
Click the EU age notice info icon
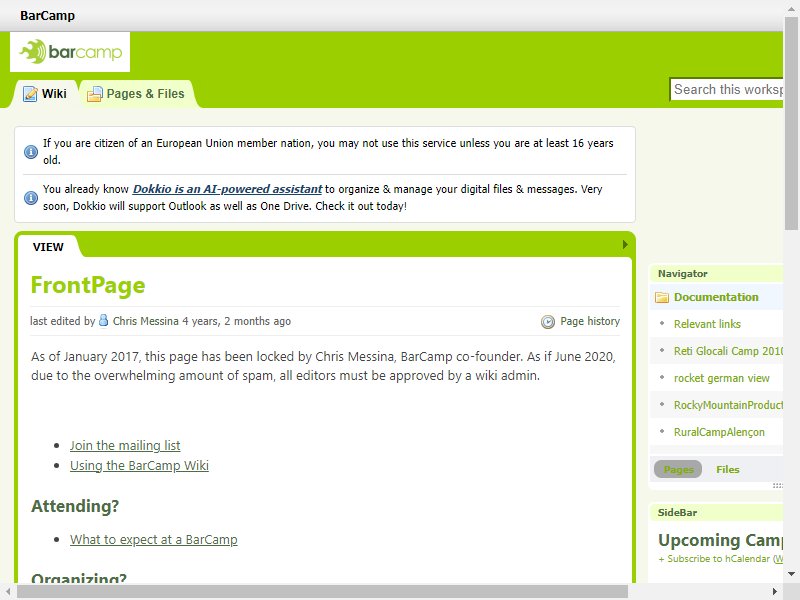click(x=31, y=152)
